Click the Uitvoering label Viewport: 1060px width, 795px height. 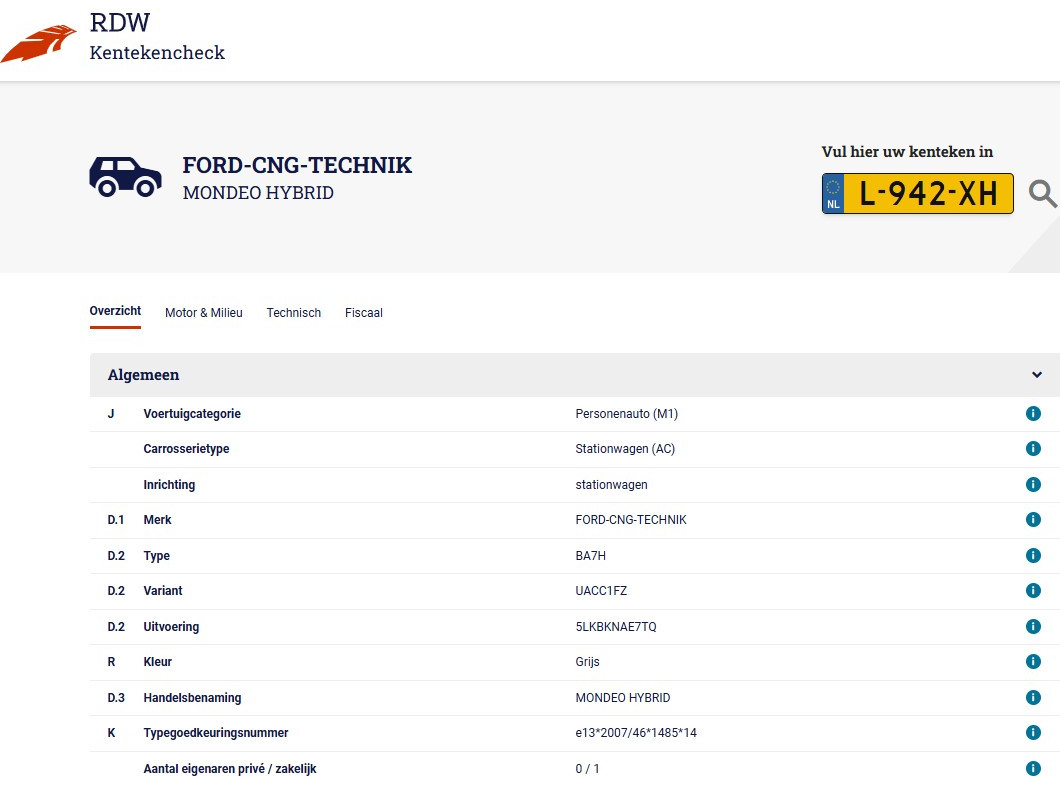tap(171, 627)
